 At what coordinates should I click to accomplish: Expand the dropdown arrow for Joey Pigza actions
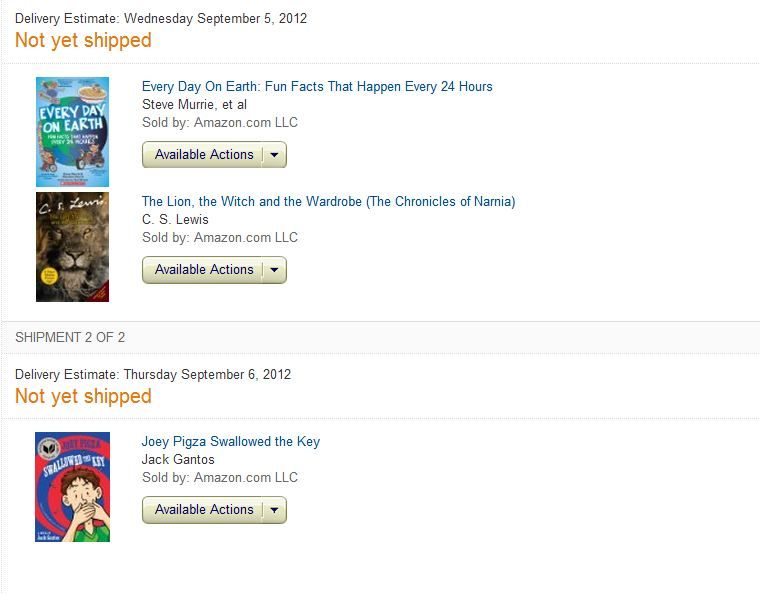pos(275,510)
